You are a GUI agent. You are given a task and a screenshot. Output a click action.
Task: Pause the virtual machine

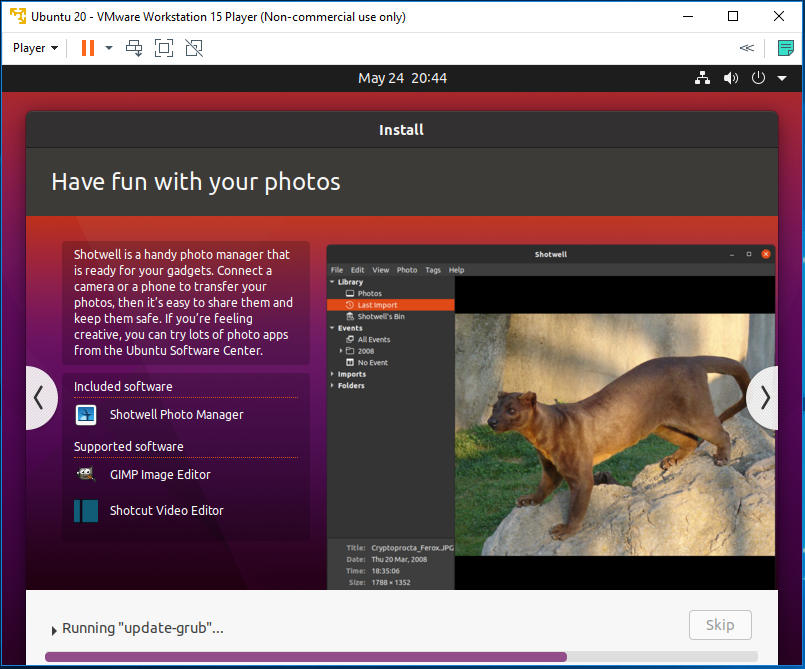tap(88, 48)
